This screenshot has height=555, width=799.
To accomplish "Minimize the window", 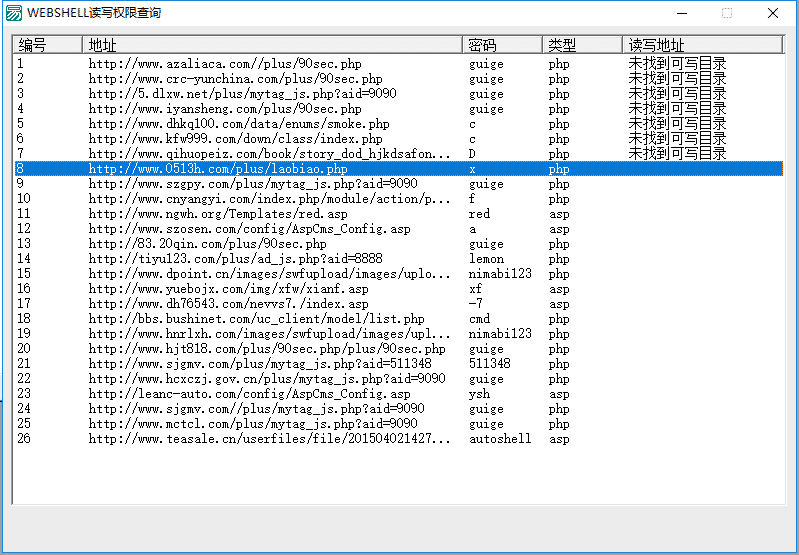I will 681,13.
